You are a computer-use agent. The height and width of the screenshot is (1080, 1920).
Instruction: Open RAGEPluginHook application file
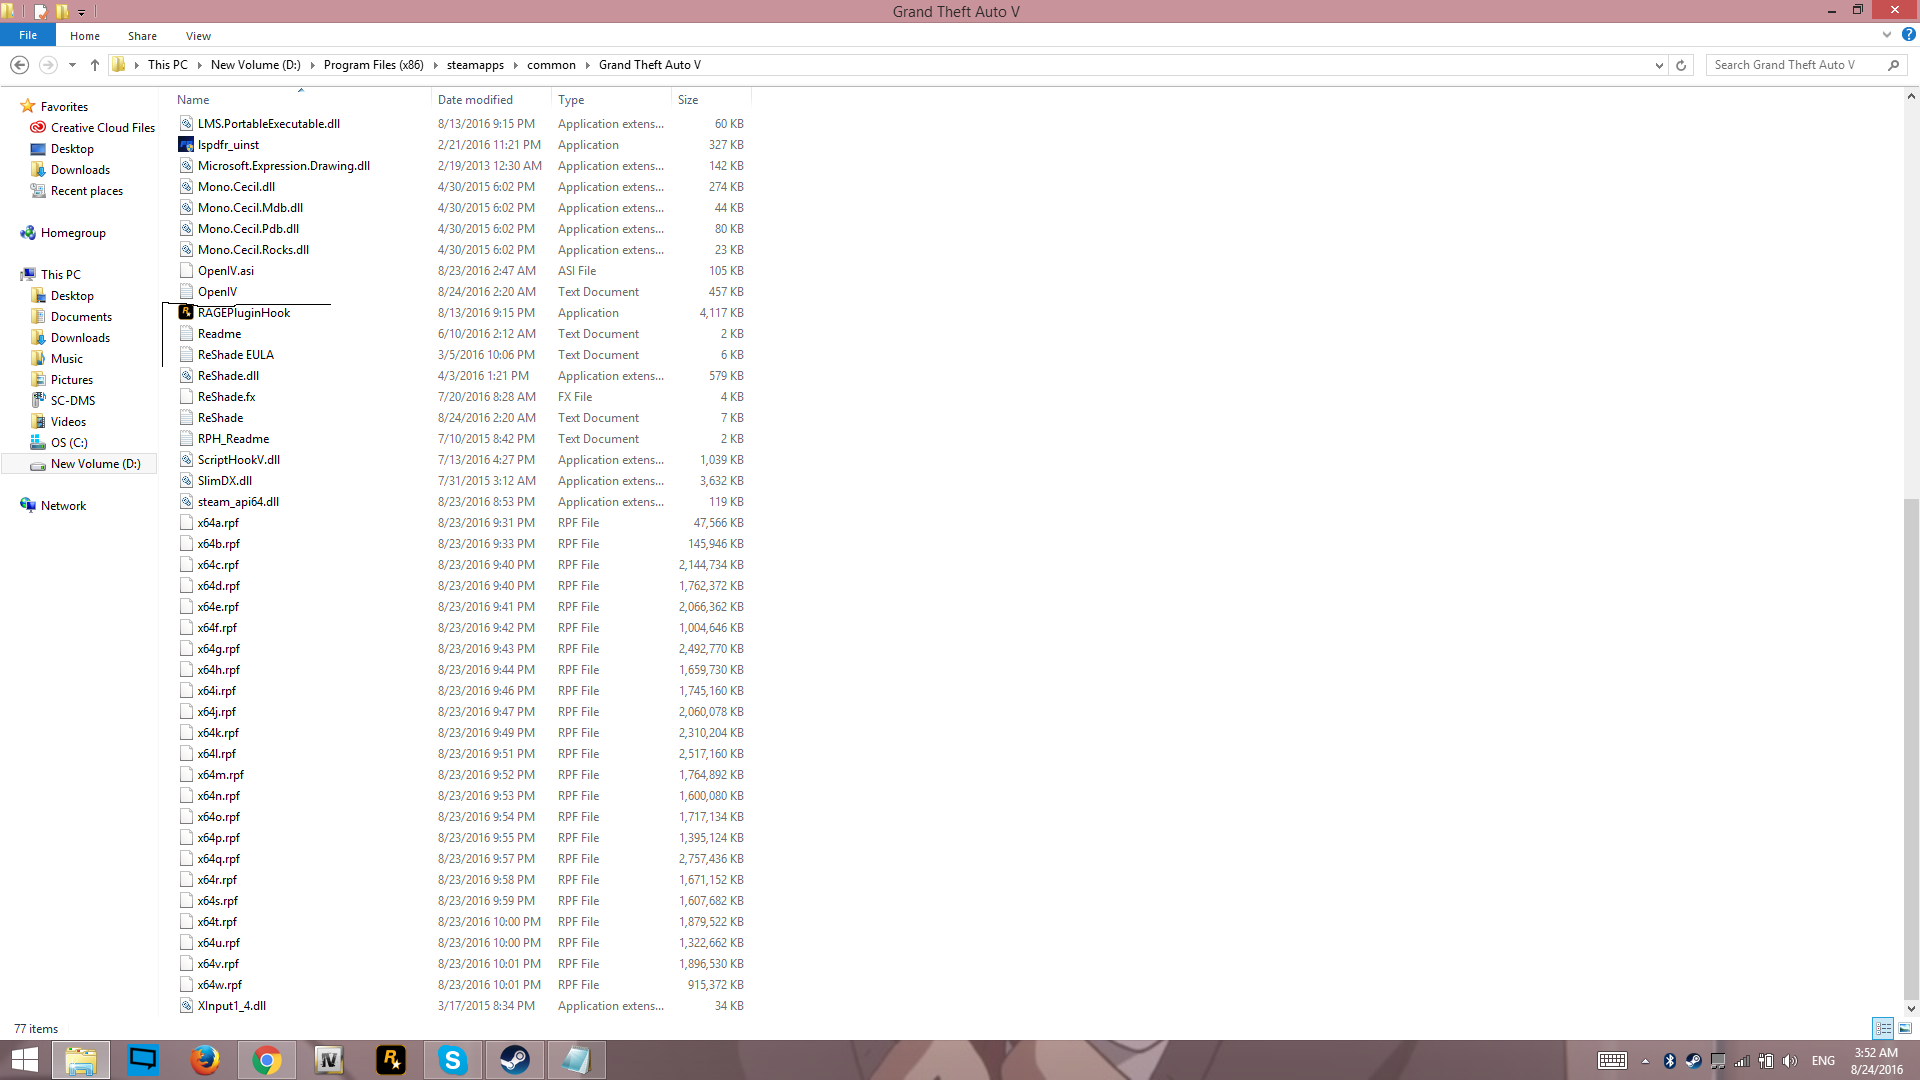(243, 313)
